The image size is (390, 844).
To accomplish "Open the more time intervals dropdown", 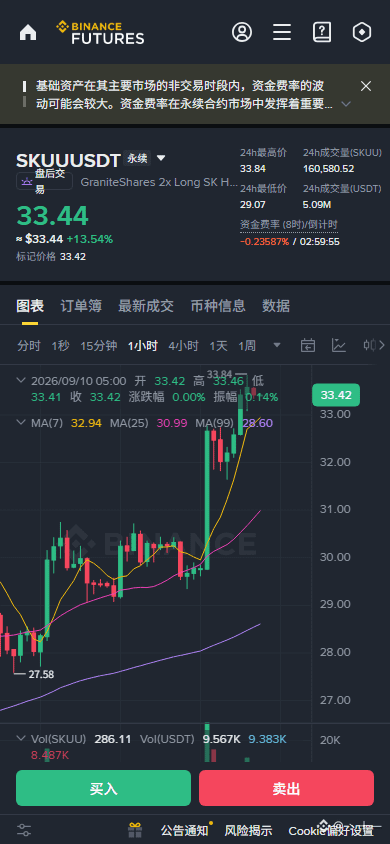I will 277,345.
